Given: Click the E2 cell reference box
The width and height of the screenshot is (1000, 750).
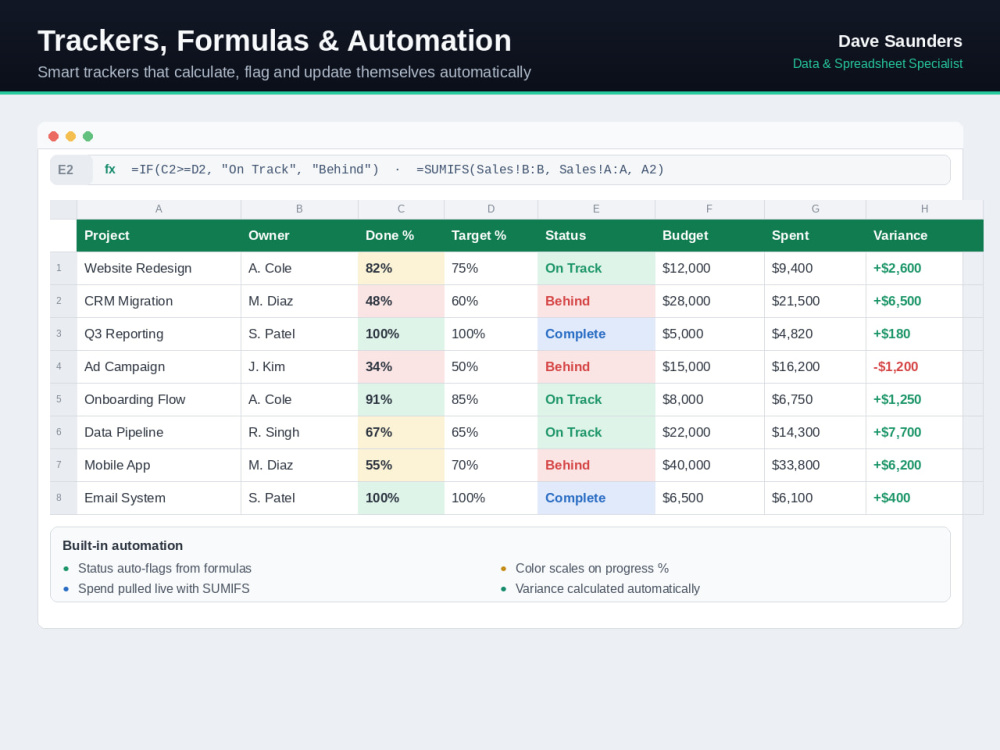Looking at the screenshot, I should point(71,170).
